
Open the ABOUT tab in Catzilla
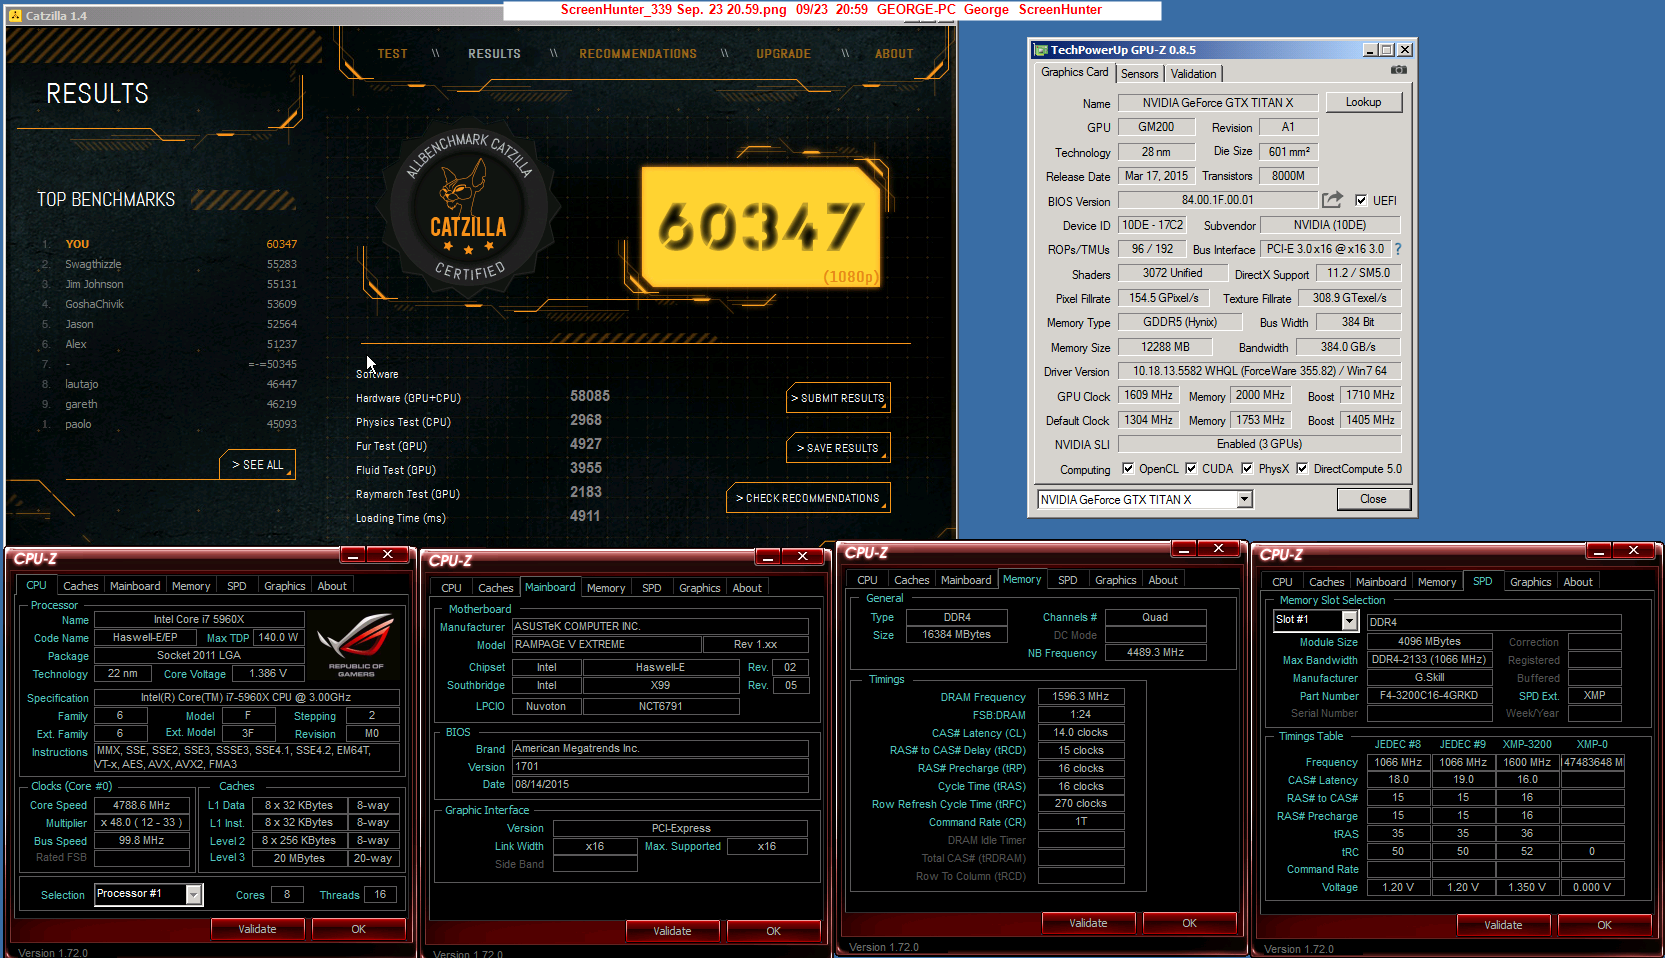click(x=894, y=54)
